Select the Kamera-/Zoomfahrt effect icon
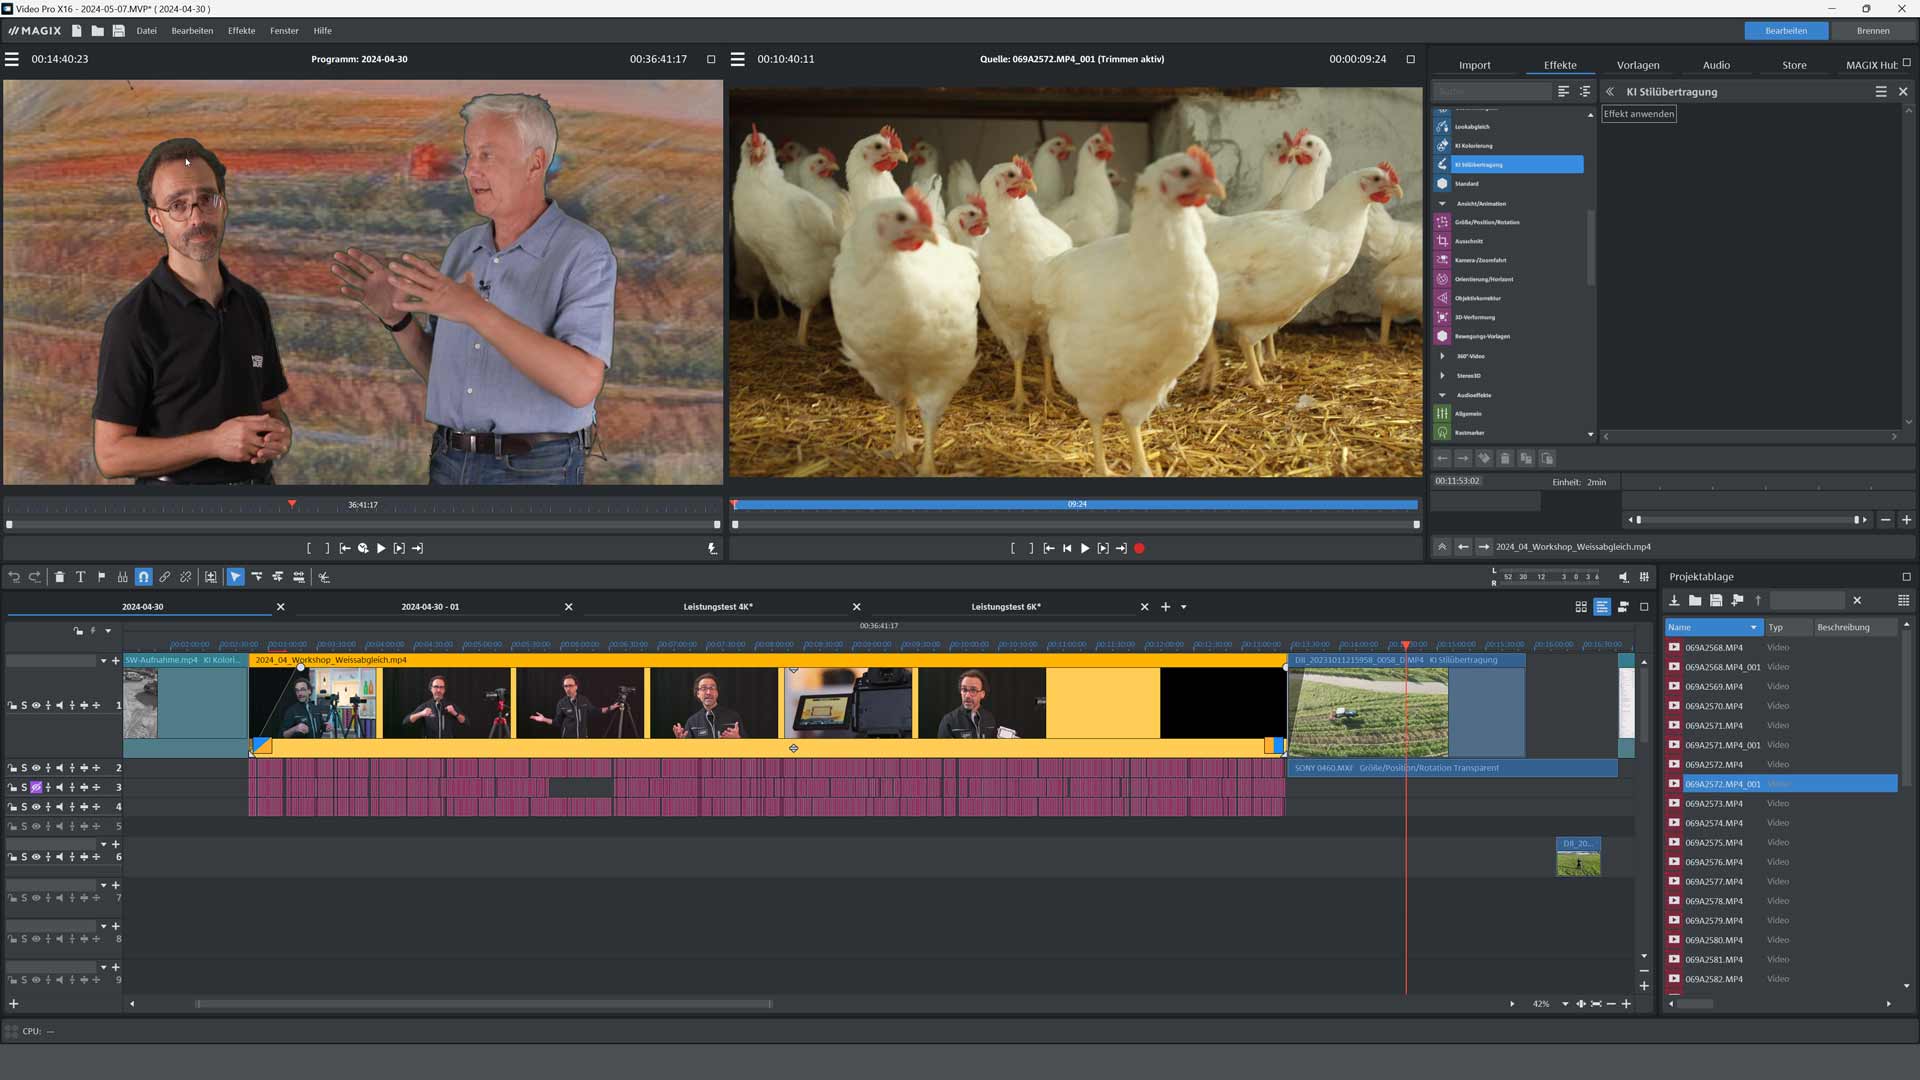 [x=1442, y=260]
